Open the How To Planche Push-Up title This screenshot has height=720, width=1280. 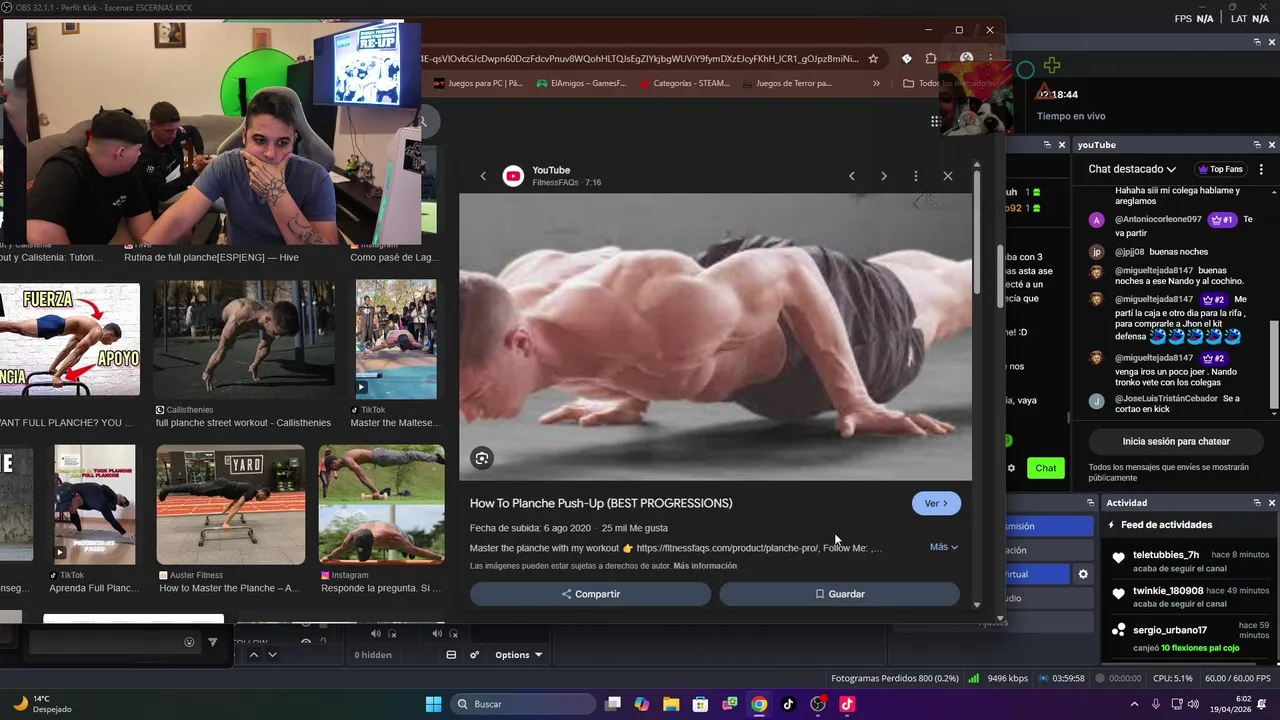601,503
